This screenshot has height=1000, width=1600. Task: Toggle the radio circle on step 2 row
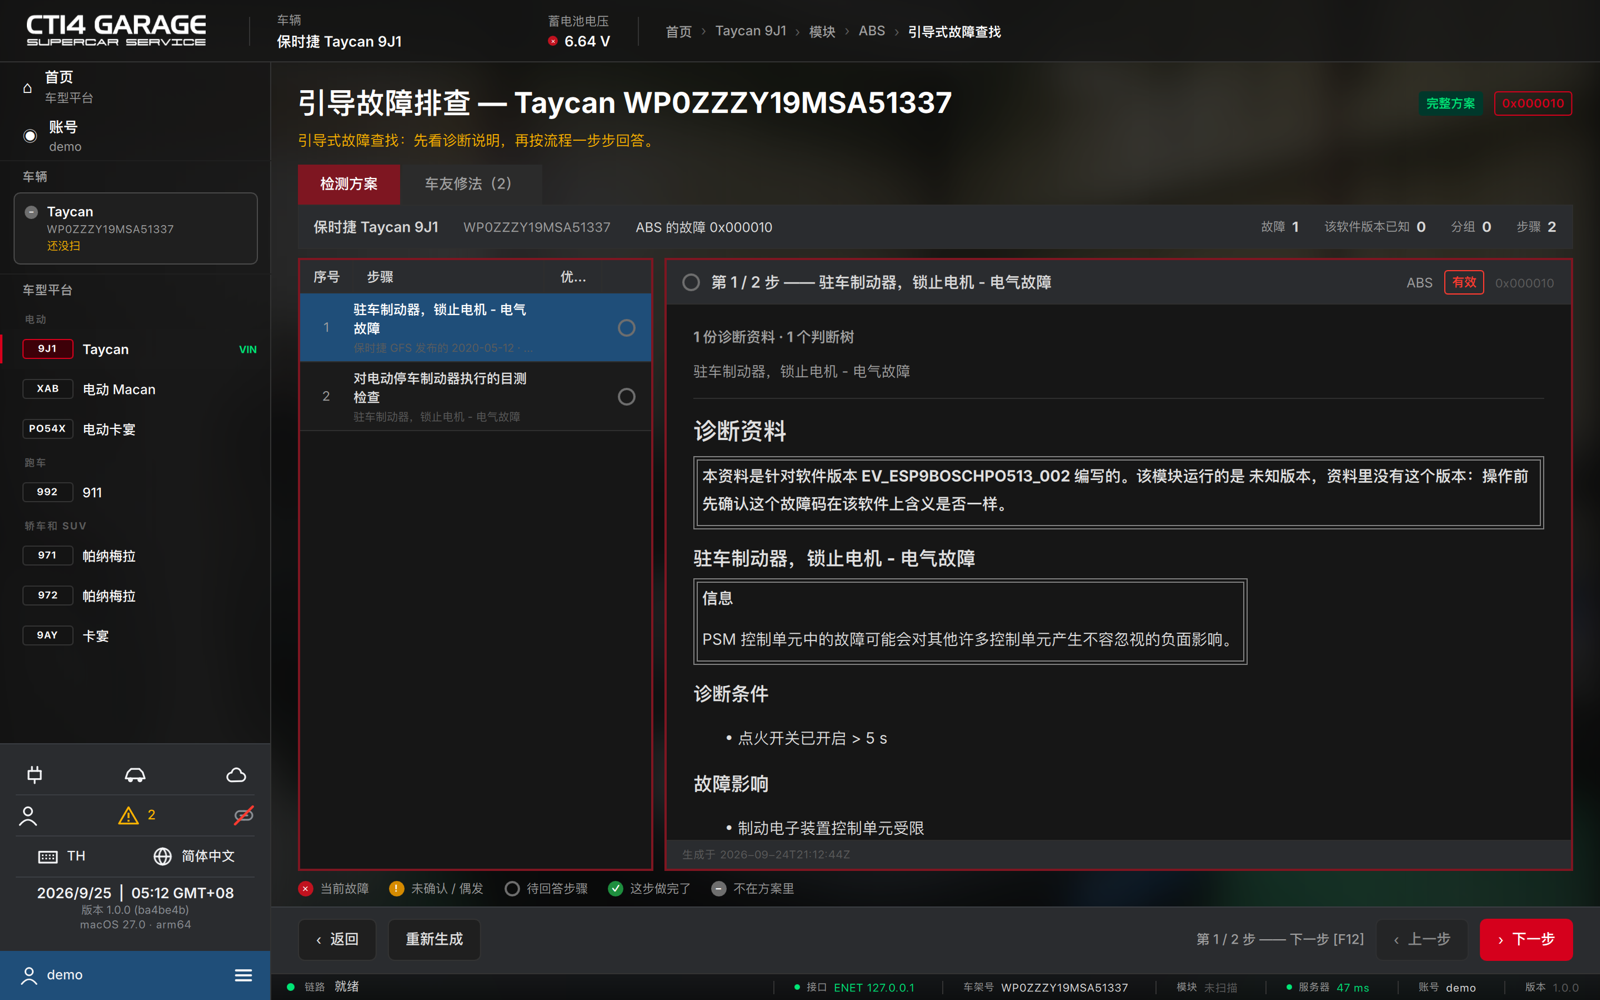point(626,397)
